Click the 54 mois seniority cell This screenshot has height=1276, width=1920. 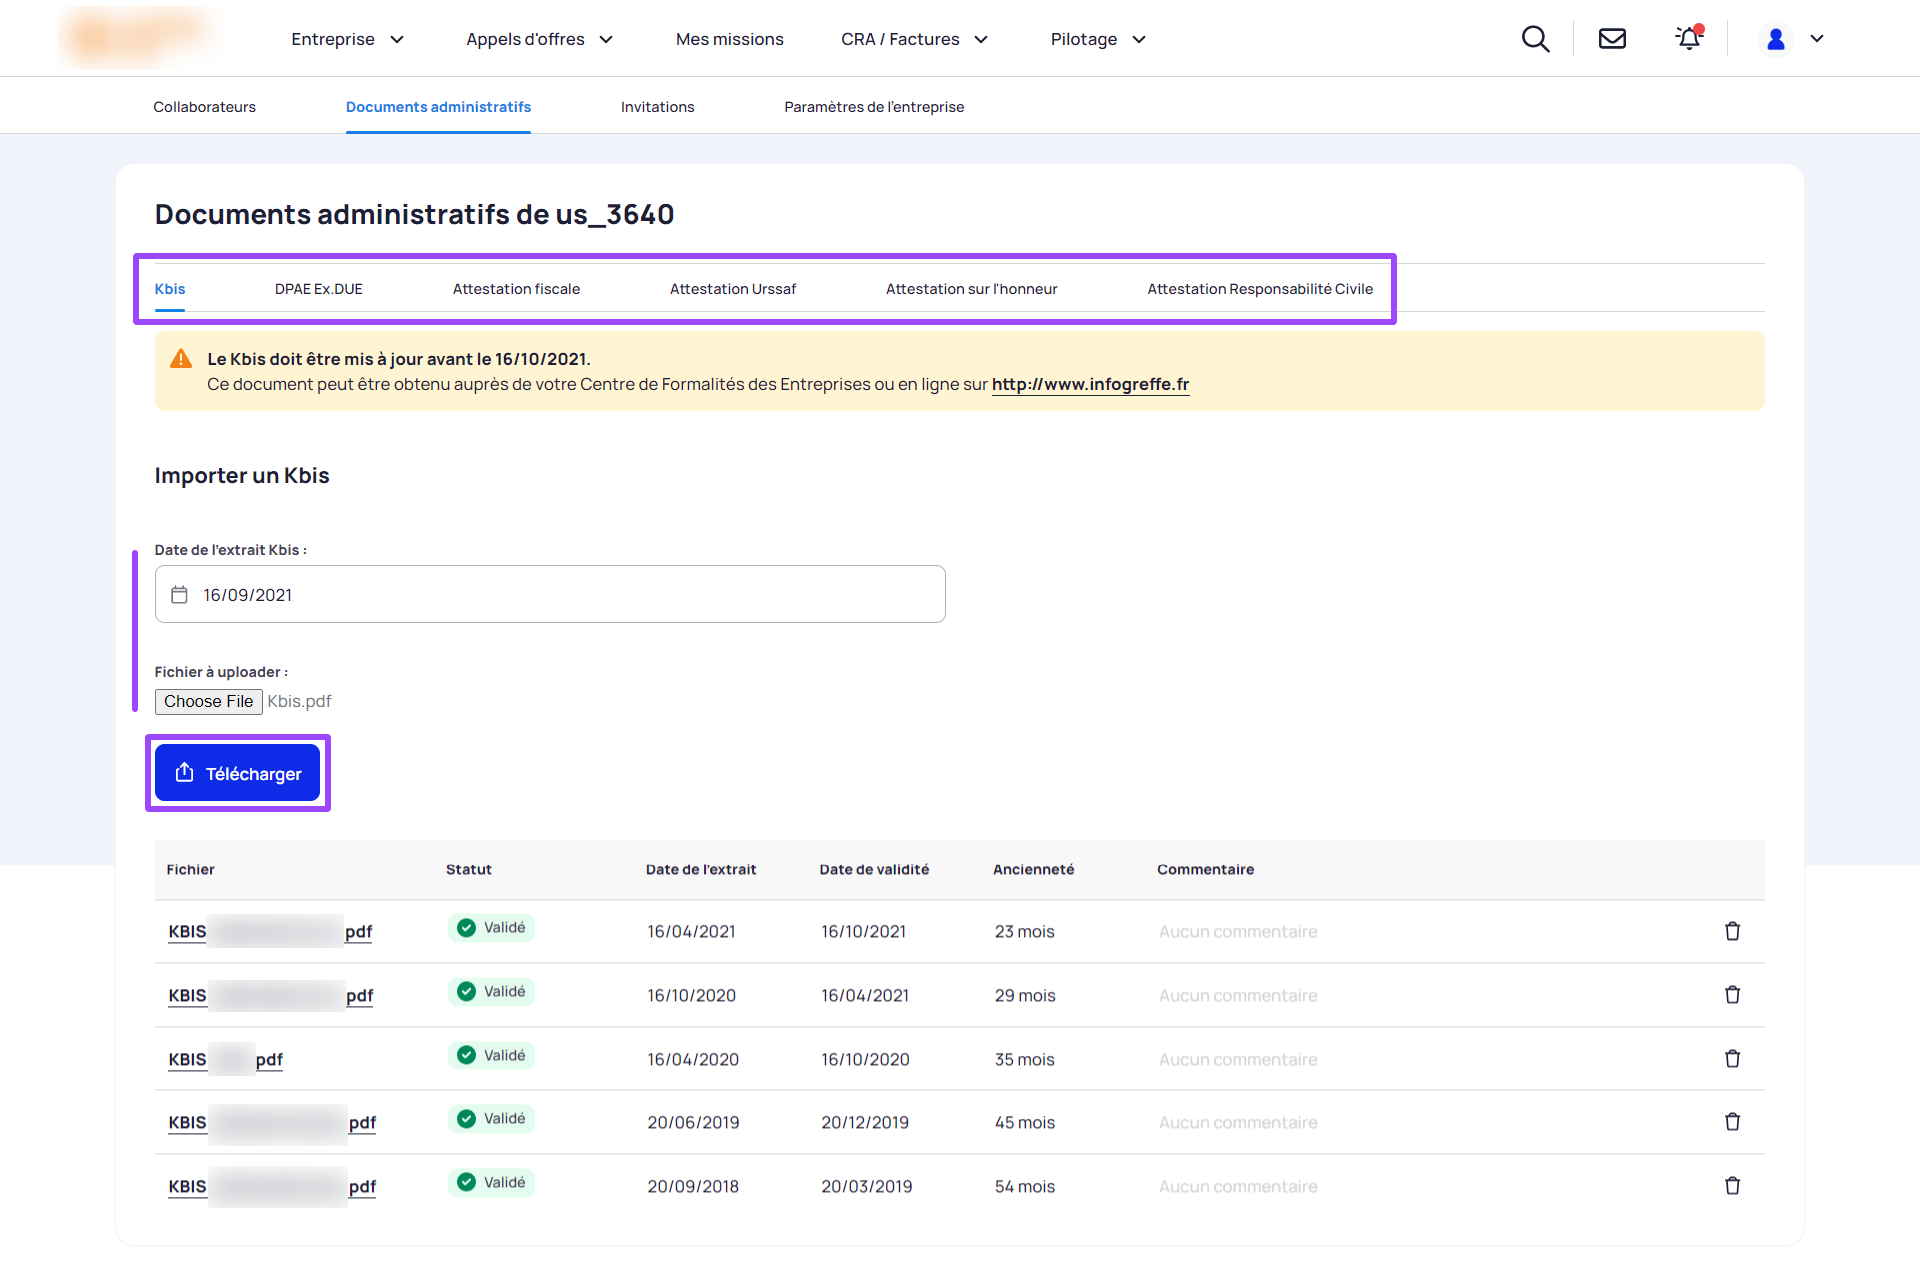click(1024, 1187)
